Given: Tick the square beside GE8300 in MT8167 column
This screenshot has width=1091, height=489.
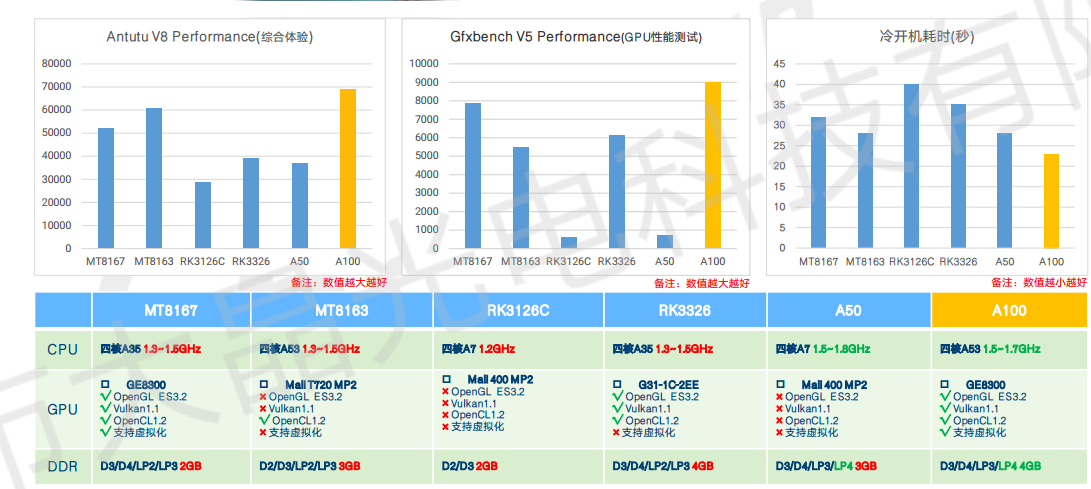Looking at the screenshot, I should (105, 385).
